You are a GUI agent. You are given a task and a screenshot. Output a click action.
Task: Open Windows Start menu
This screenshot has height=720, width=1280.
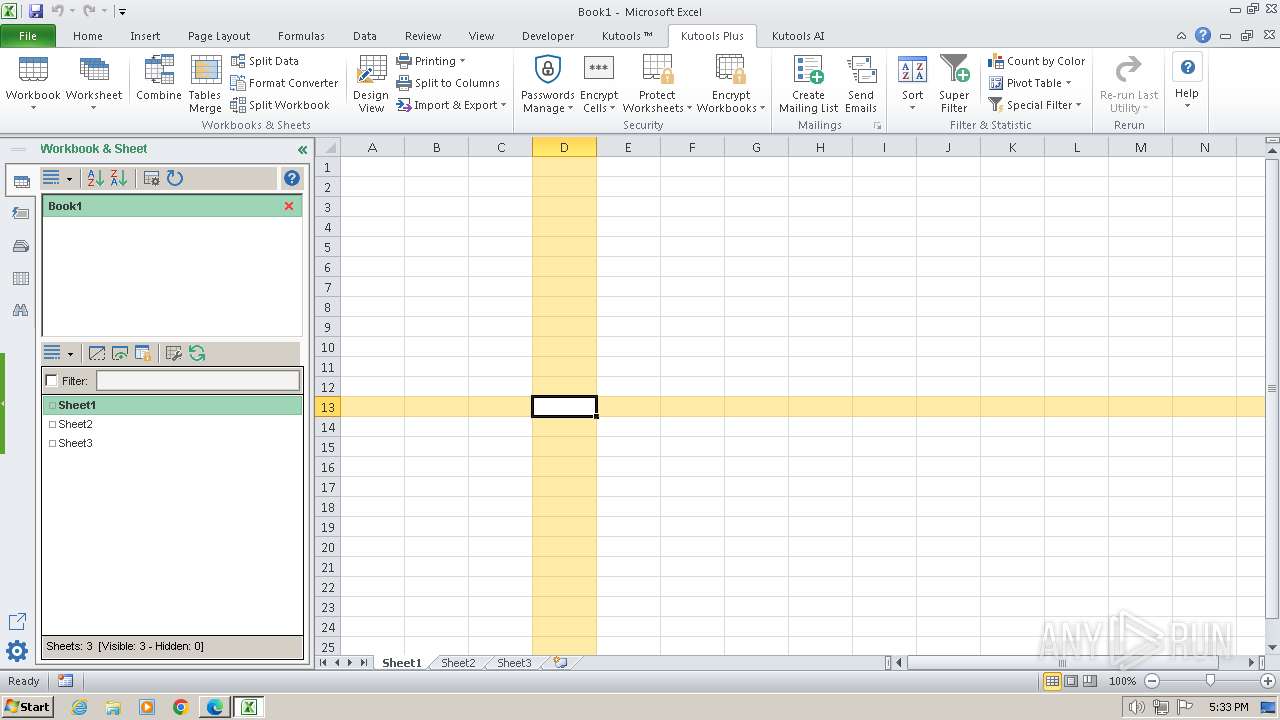[x=28, y=707]
